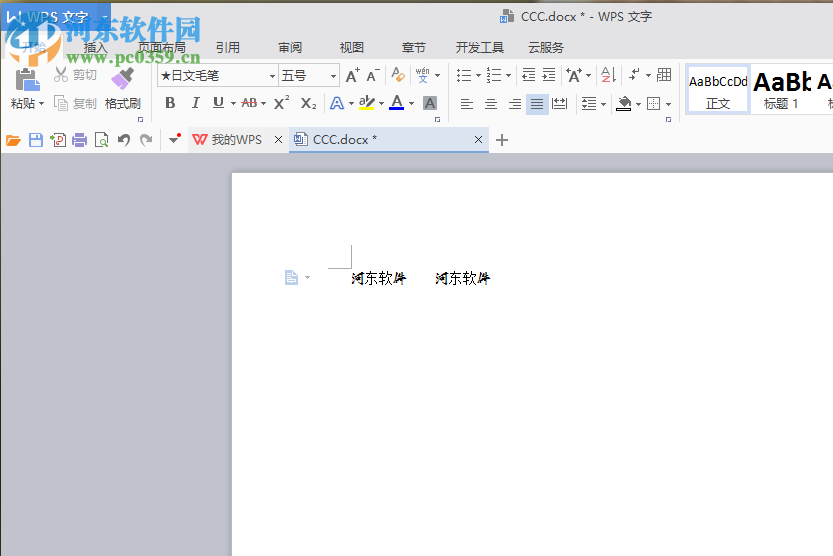This screenshot has width=833, height=556.
Task: Apply blue font color A
Action: [397, 103]
